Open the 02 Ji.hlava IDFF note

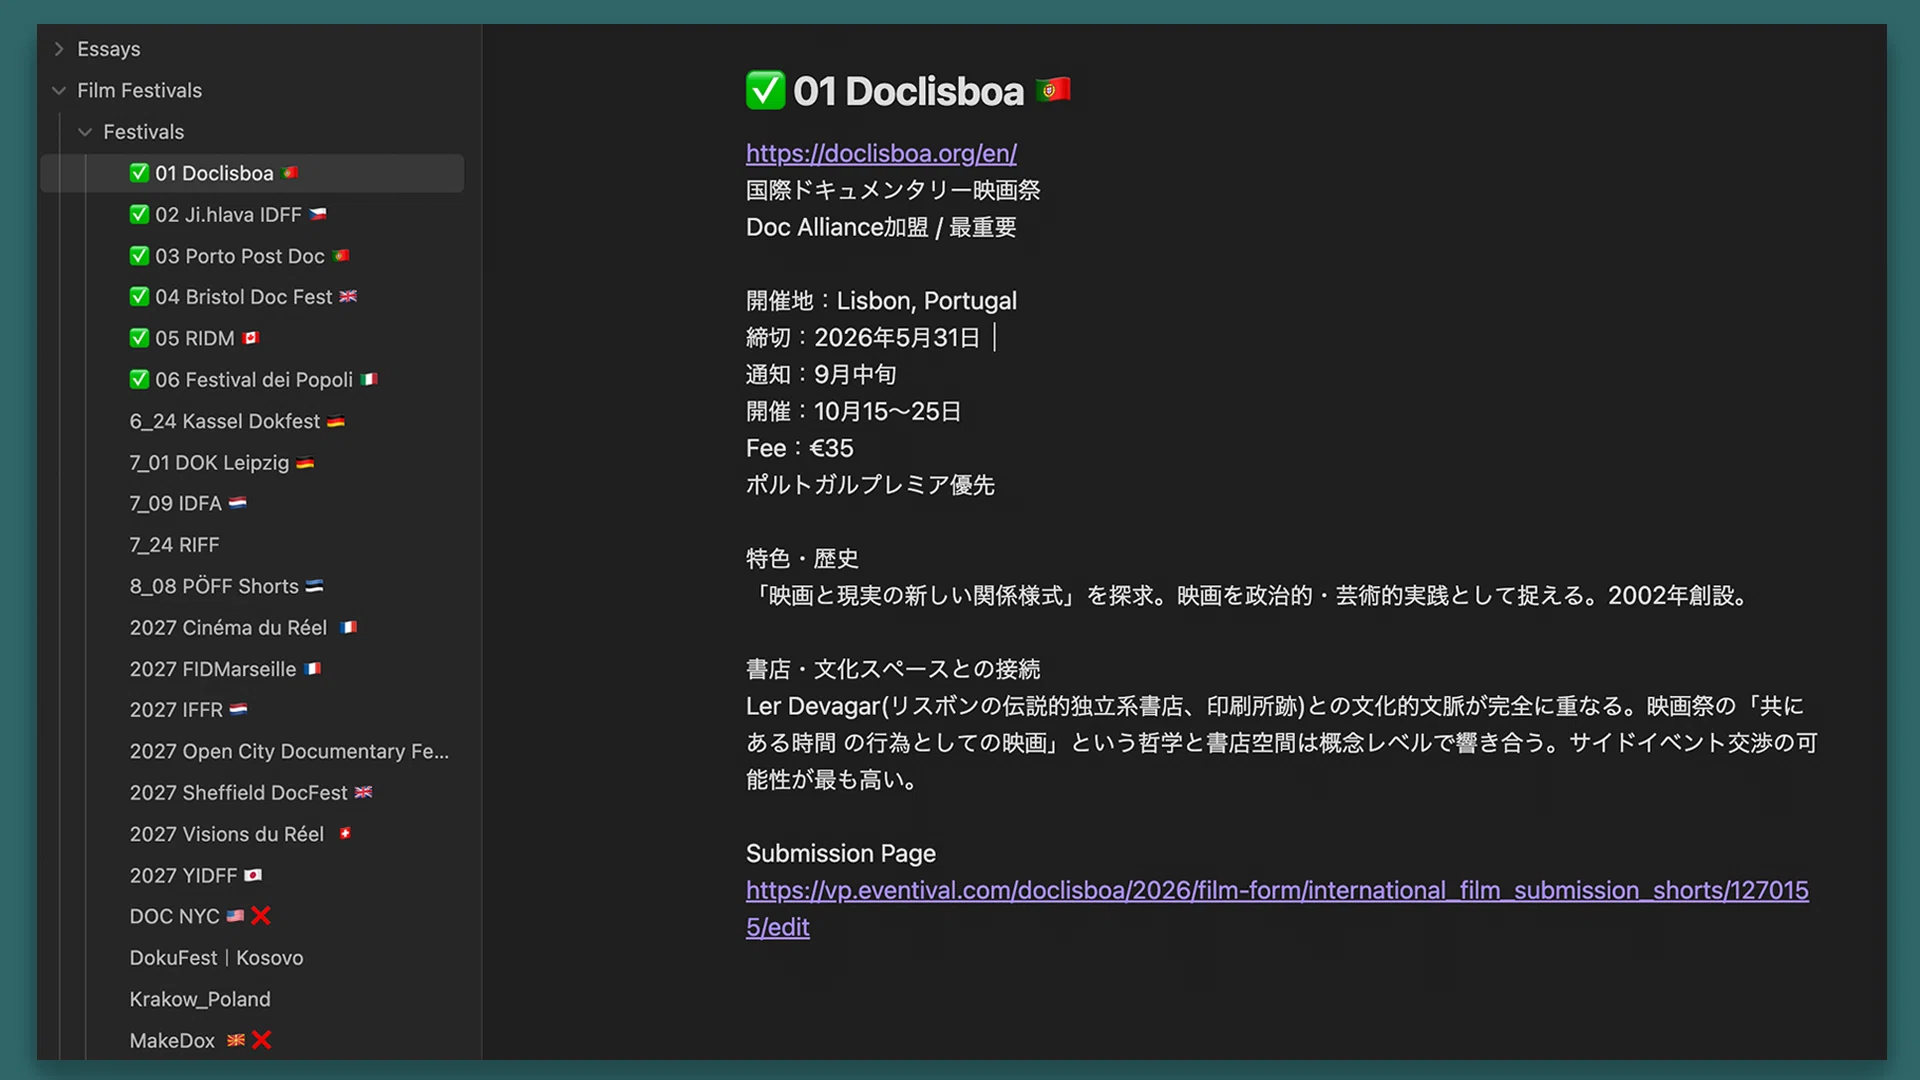coord(228,214)
